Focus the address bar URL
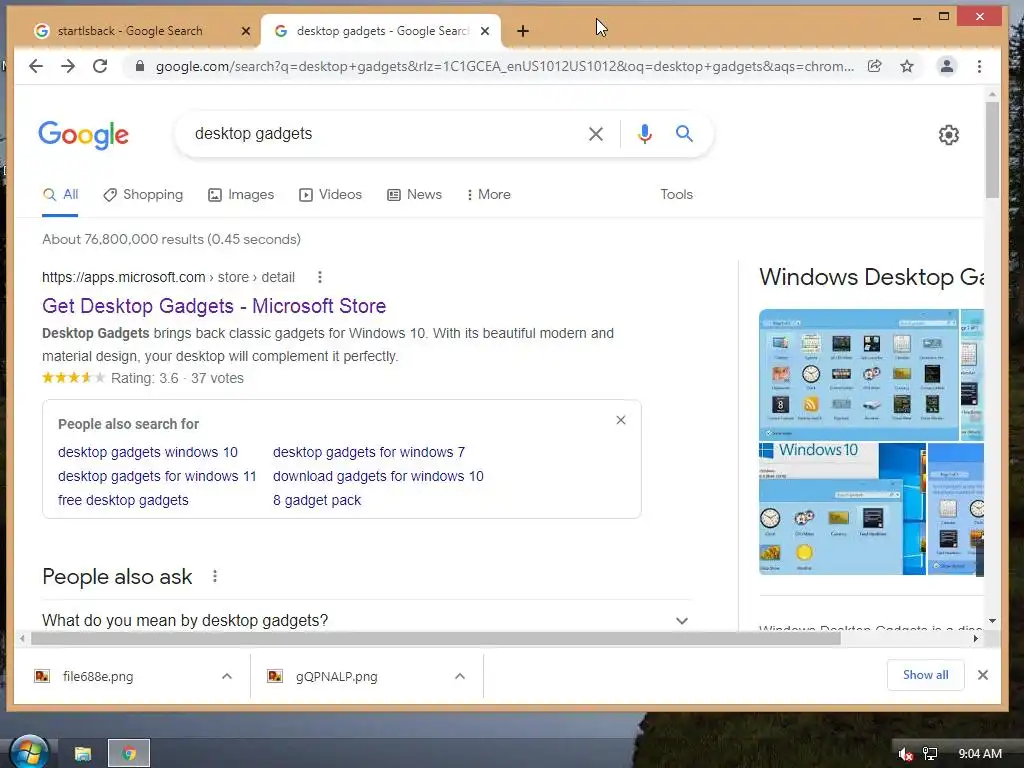 (504, 66)
